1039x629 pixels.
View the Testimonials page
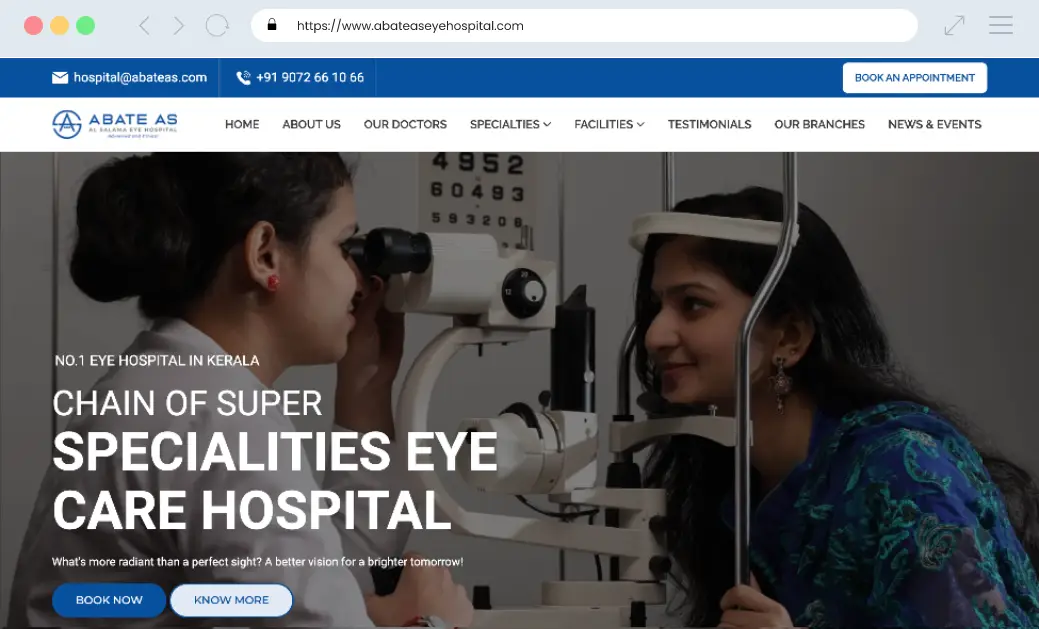[709, 124]
